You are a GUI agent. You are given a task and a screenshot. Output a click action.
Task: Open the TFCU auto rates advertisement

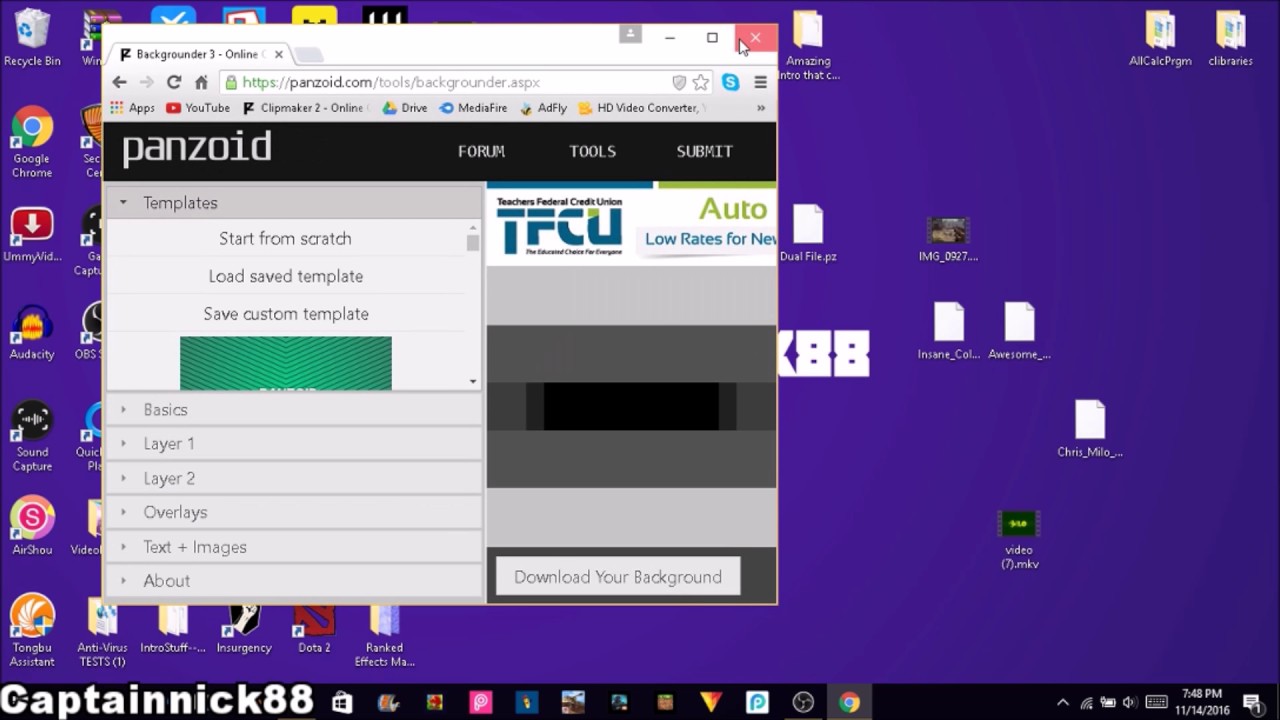tap(632, 224)
